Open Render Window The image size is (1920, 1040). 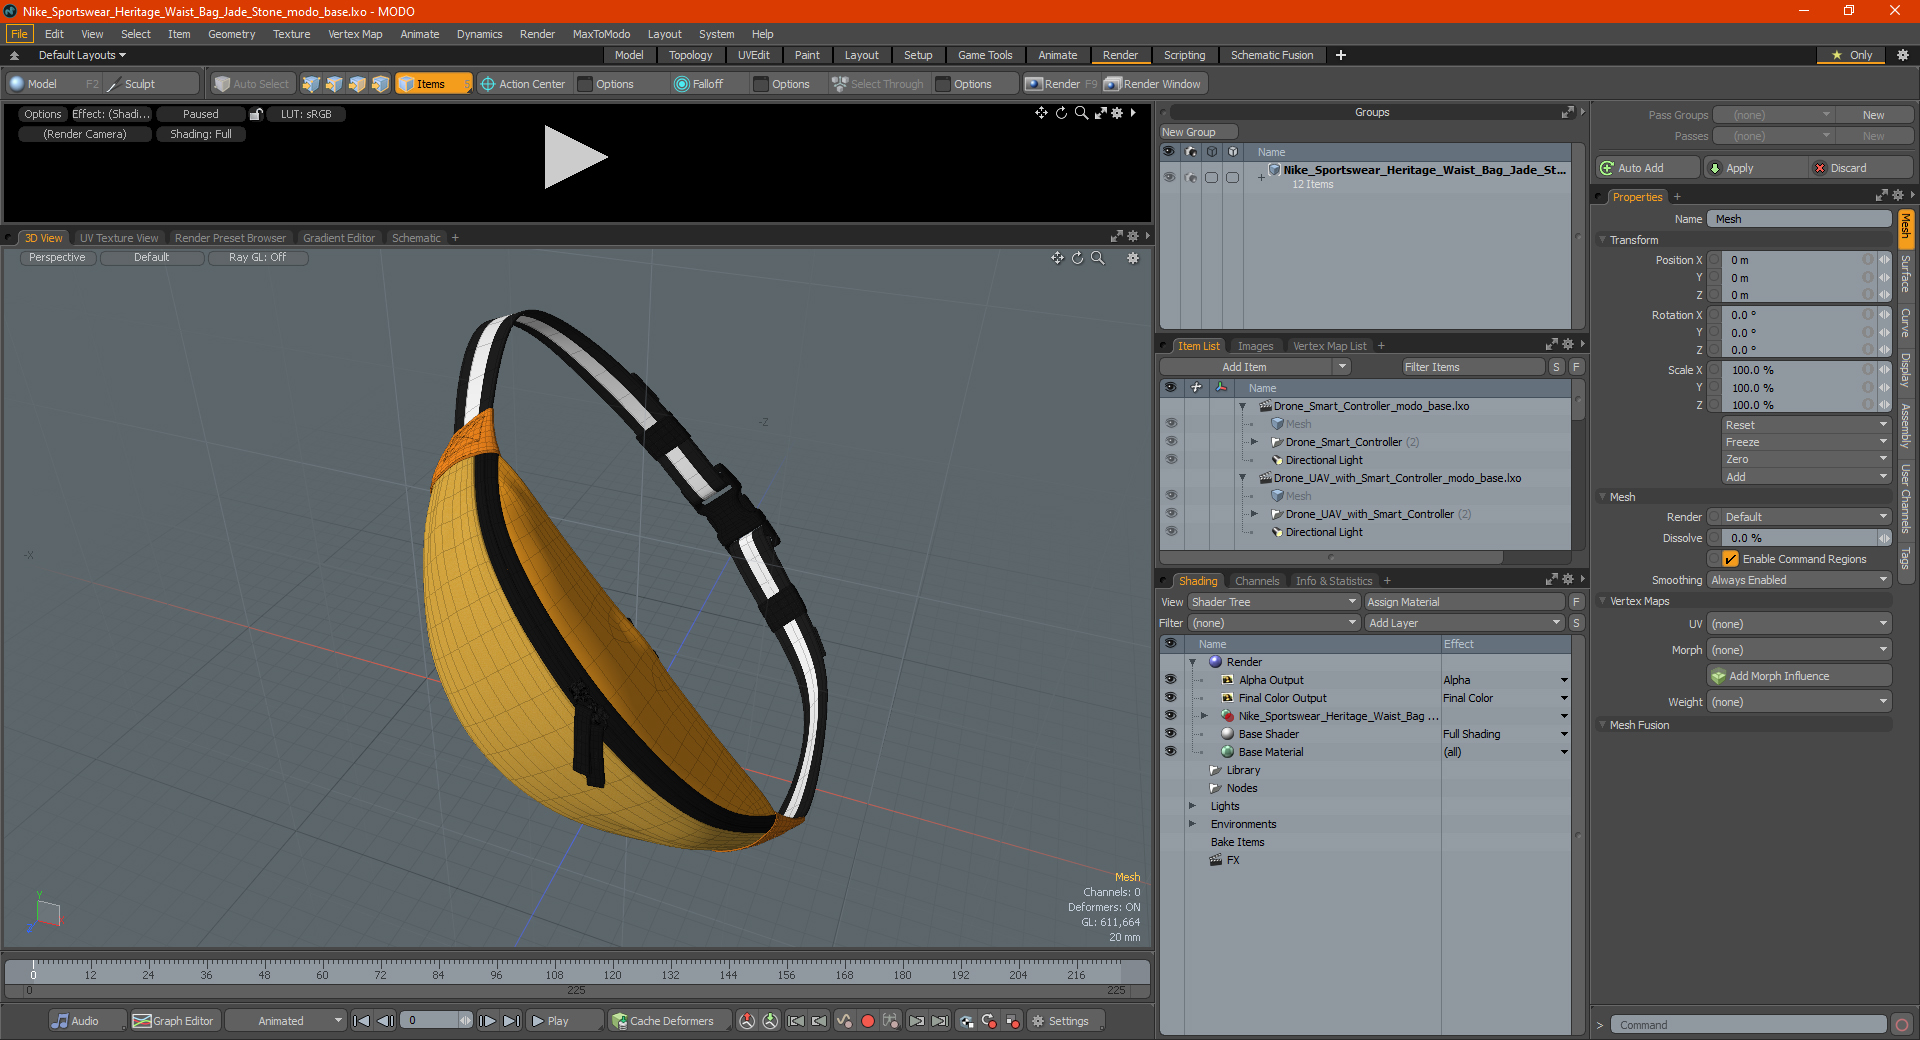pos(1153,84)
